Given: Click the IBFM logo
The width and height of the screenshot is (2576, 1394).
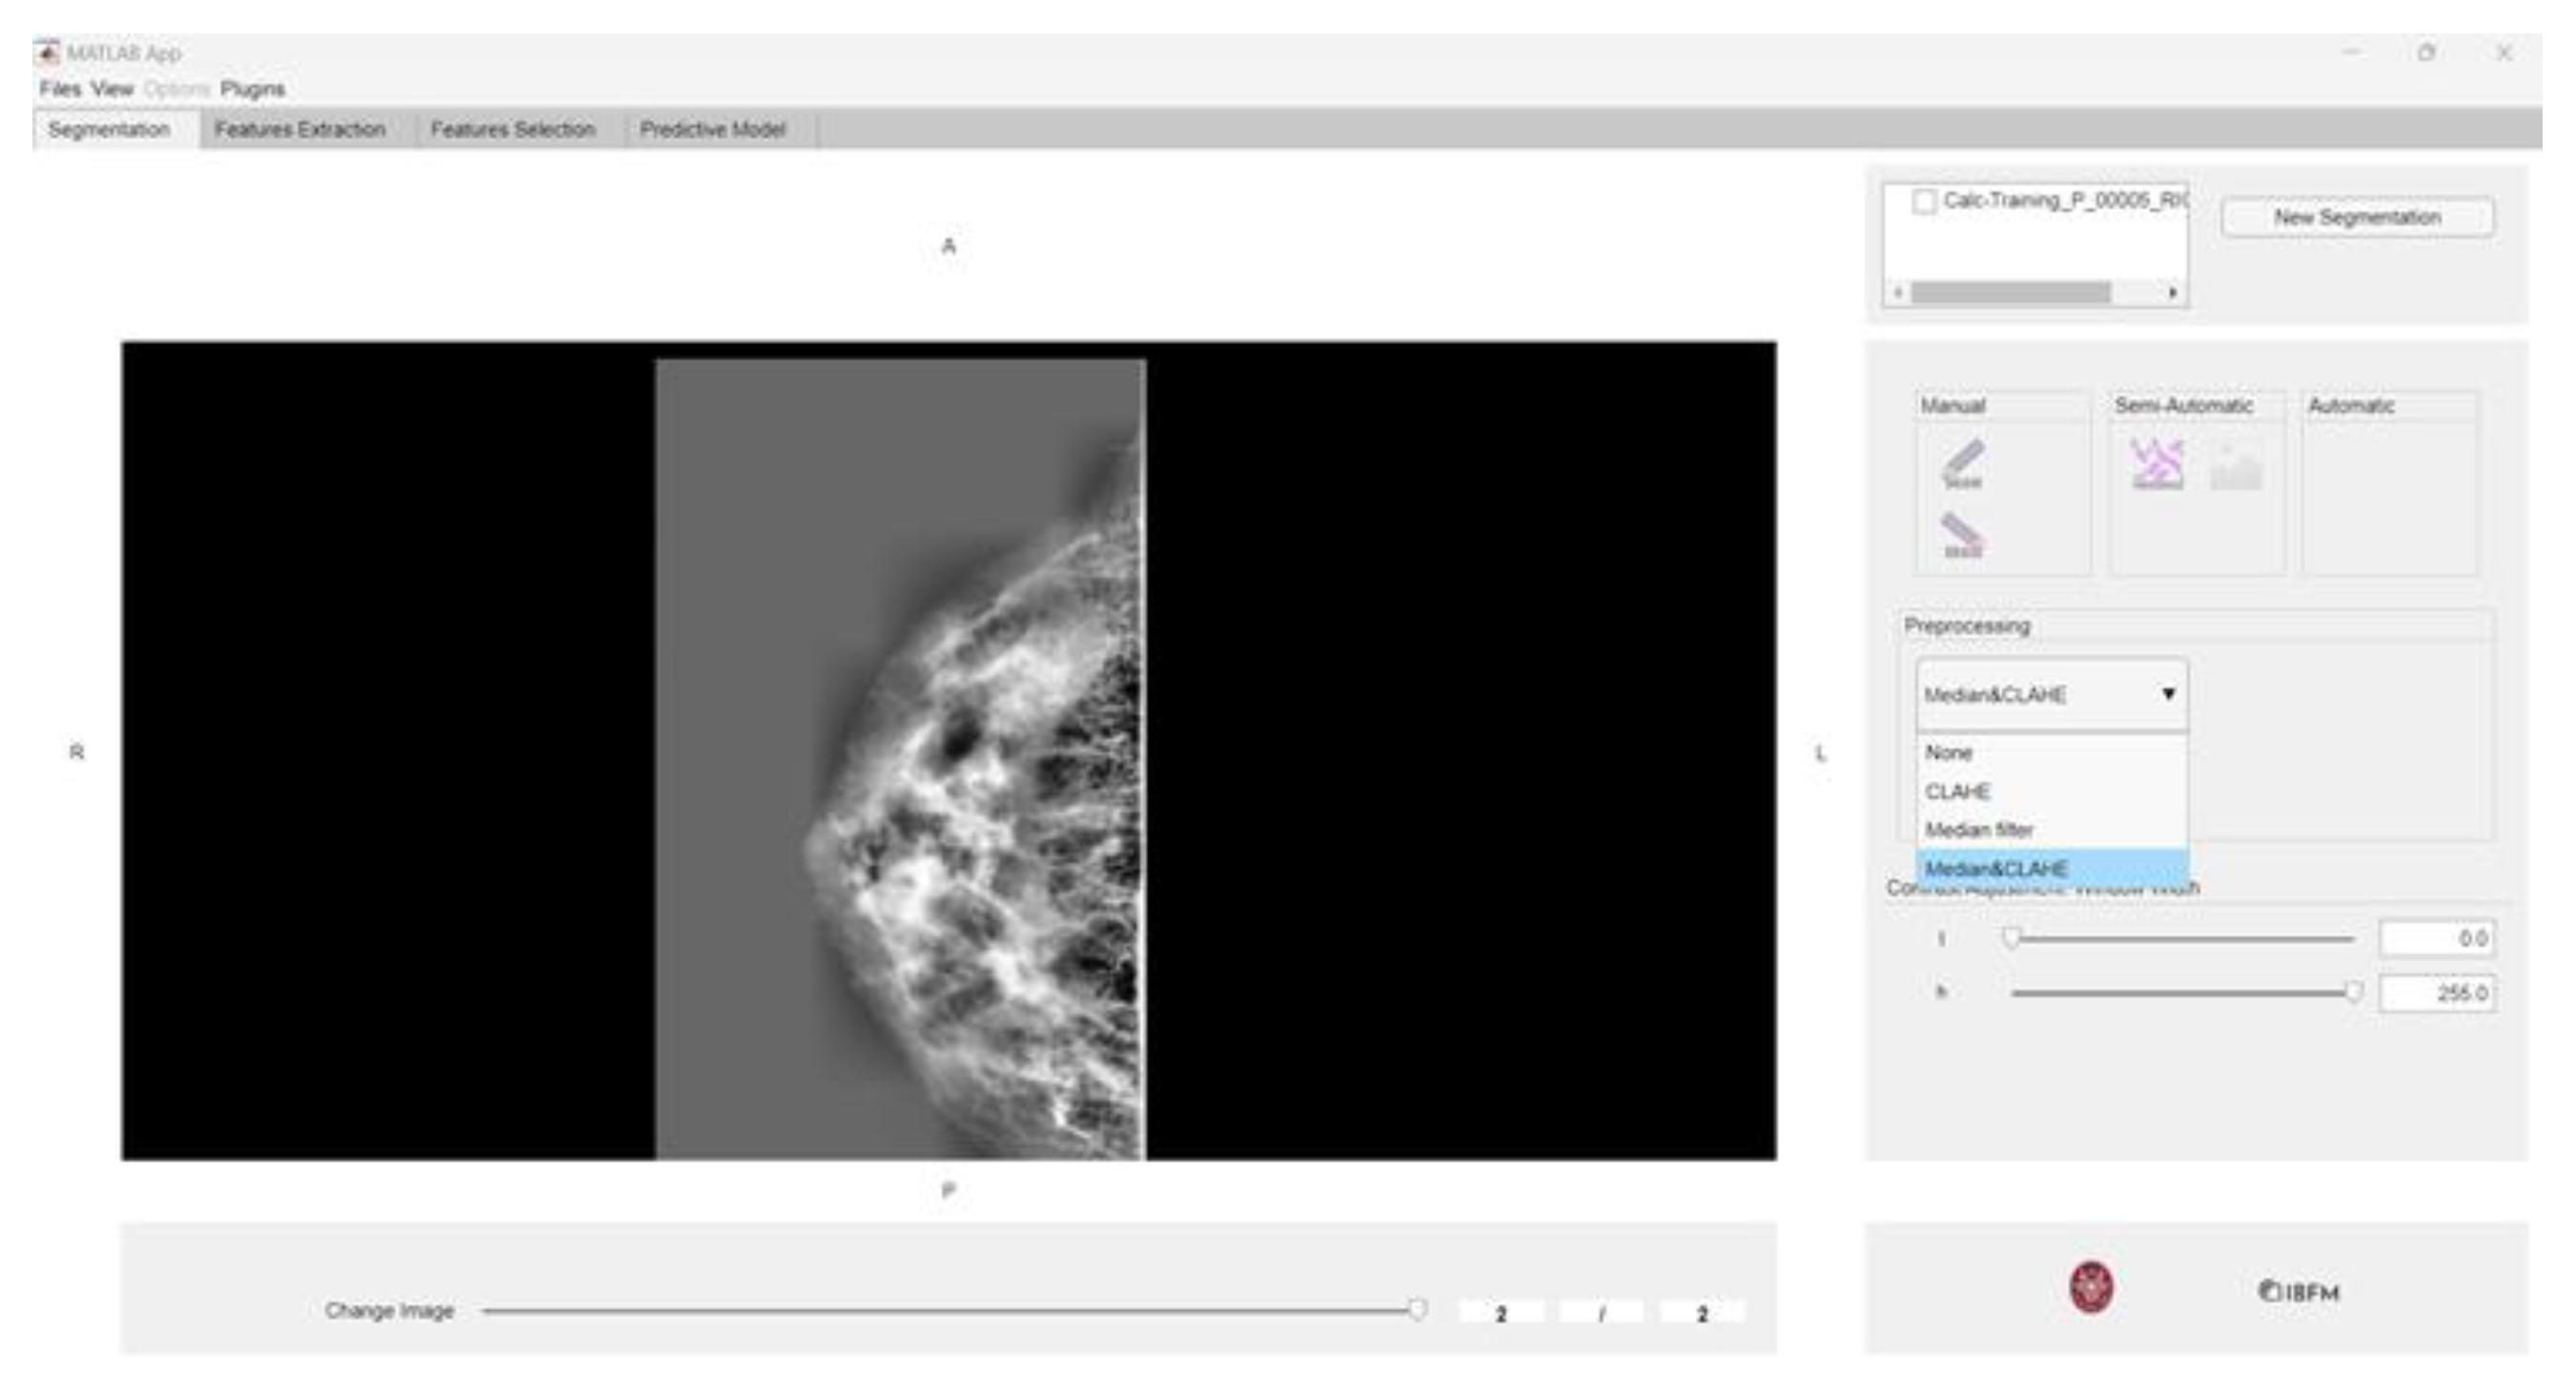Looking at the screenshot, I should pyautogui.click(x=2299, y=1292).
